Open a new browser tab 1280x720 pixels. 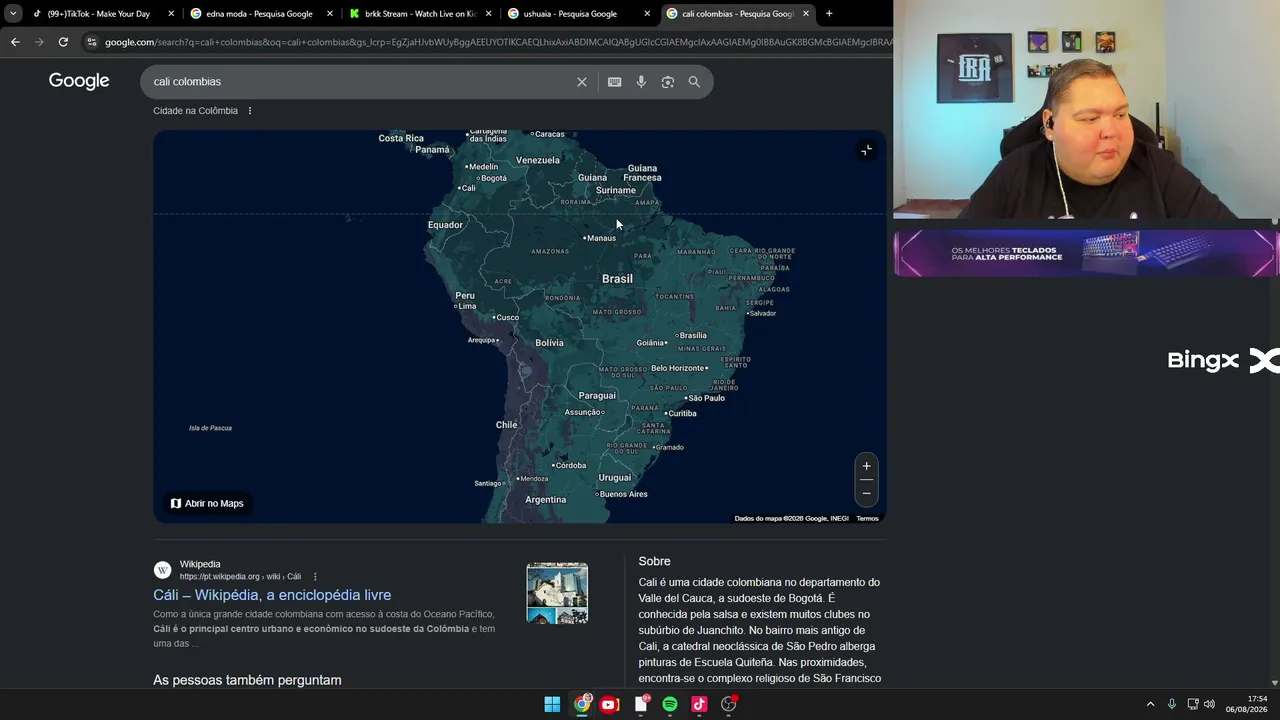829,14
